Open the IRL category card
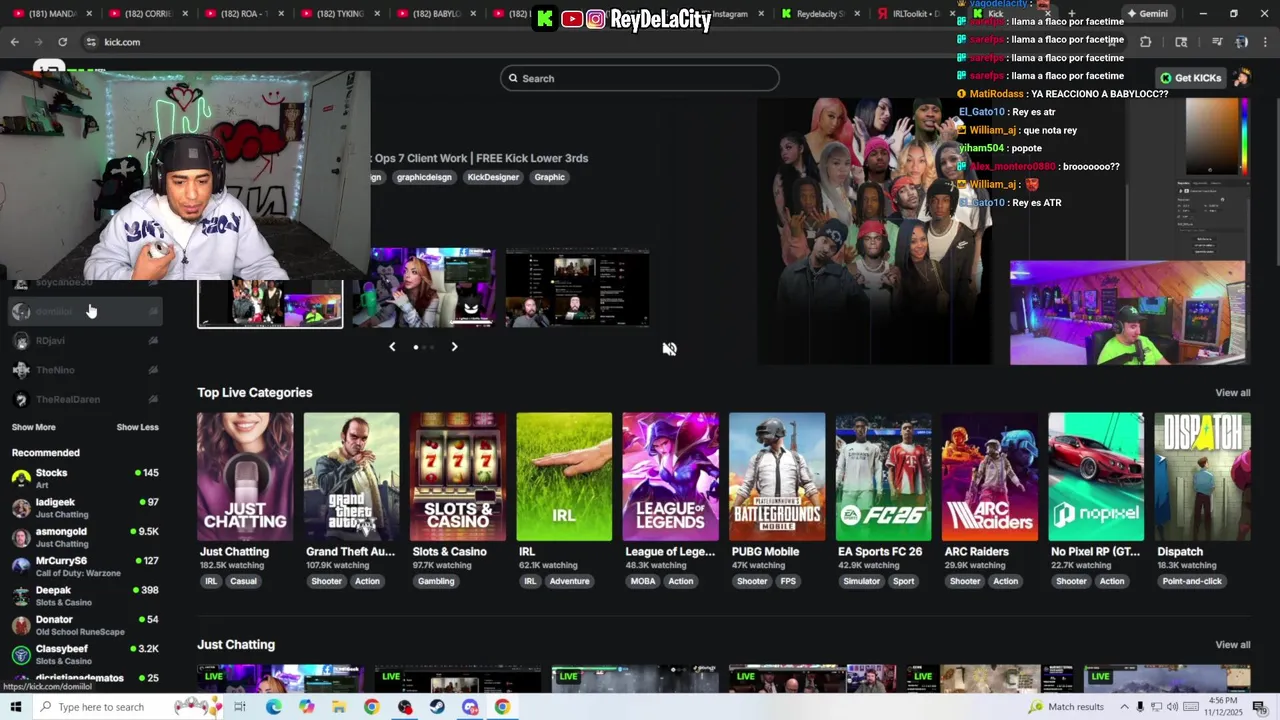Image resolution: width=1280 pixels, height=720 pixels. pyautogui.click(x=564, y=477)
